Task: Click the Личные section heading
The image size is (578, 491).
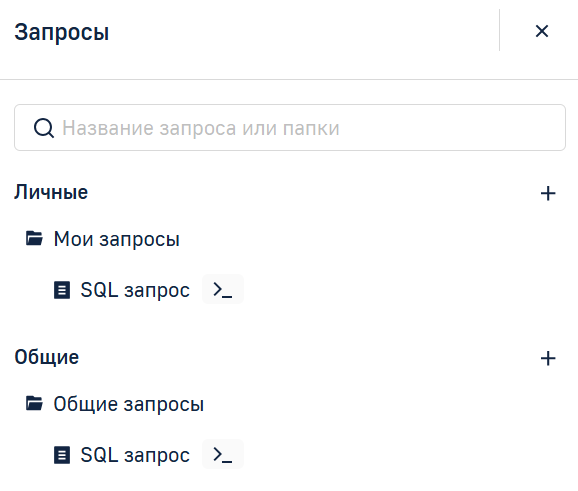Action: pos(51,192)
